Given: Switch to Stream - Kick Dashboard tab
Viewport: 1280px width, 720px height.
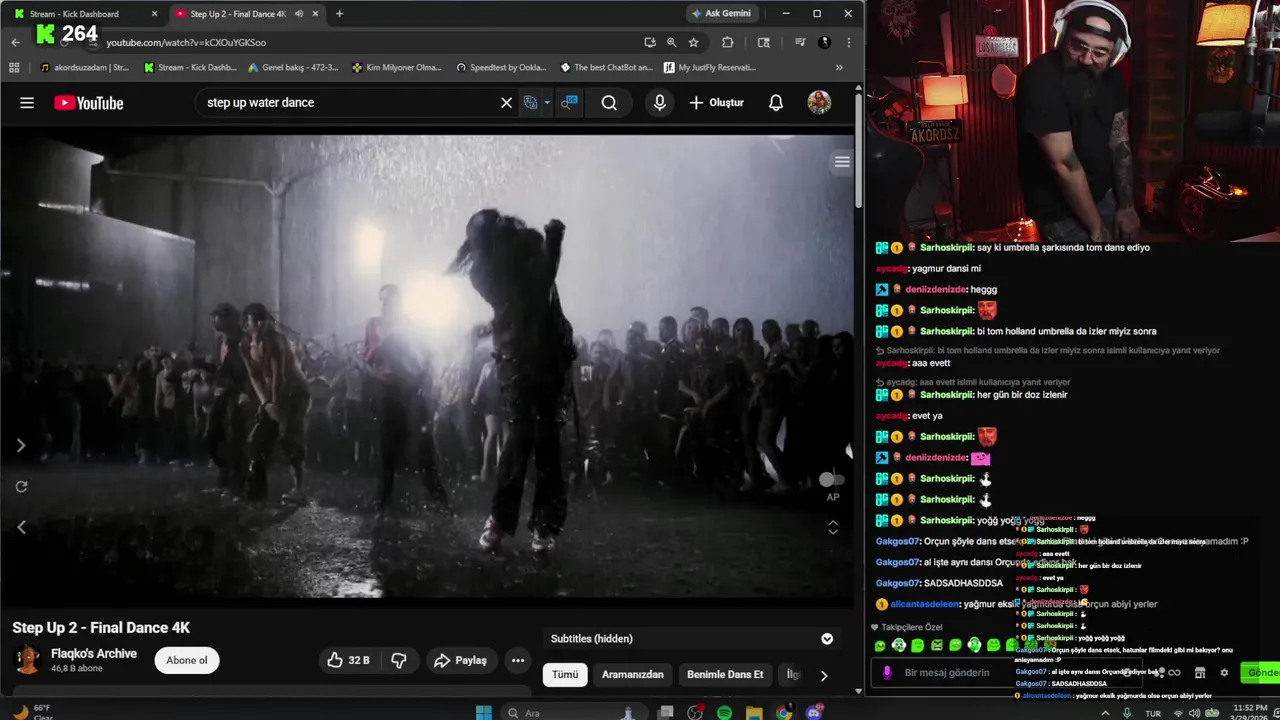Looking at the screenshot, I should (82, 14).
